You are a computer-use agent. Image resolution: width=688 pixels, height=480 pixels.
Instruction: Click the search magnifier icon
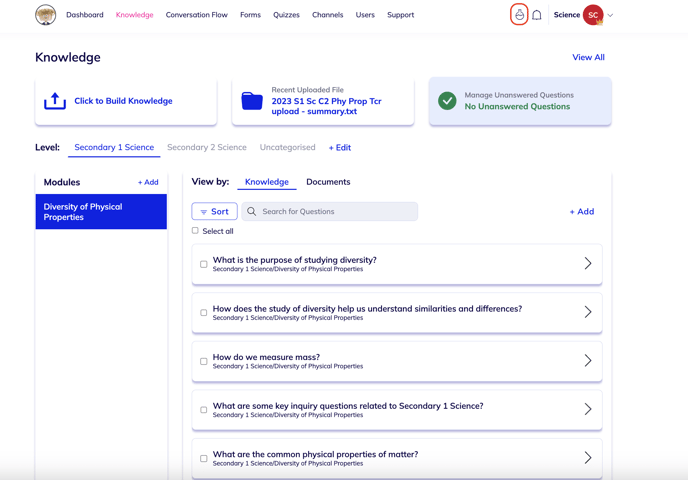click(x=251, y=211)
